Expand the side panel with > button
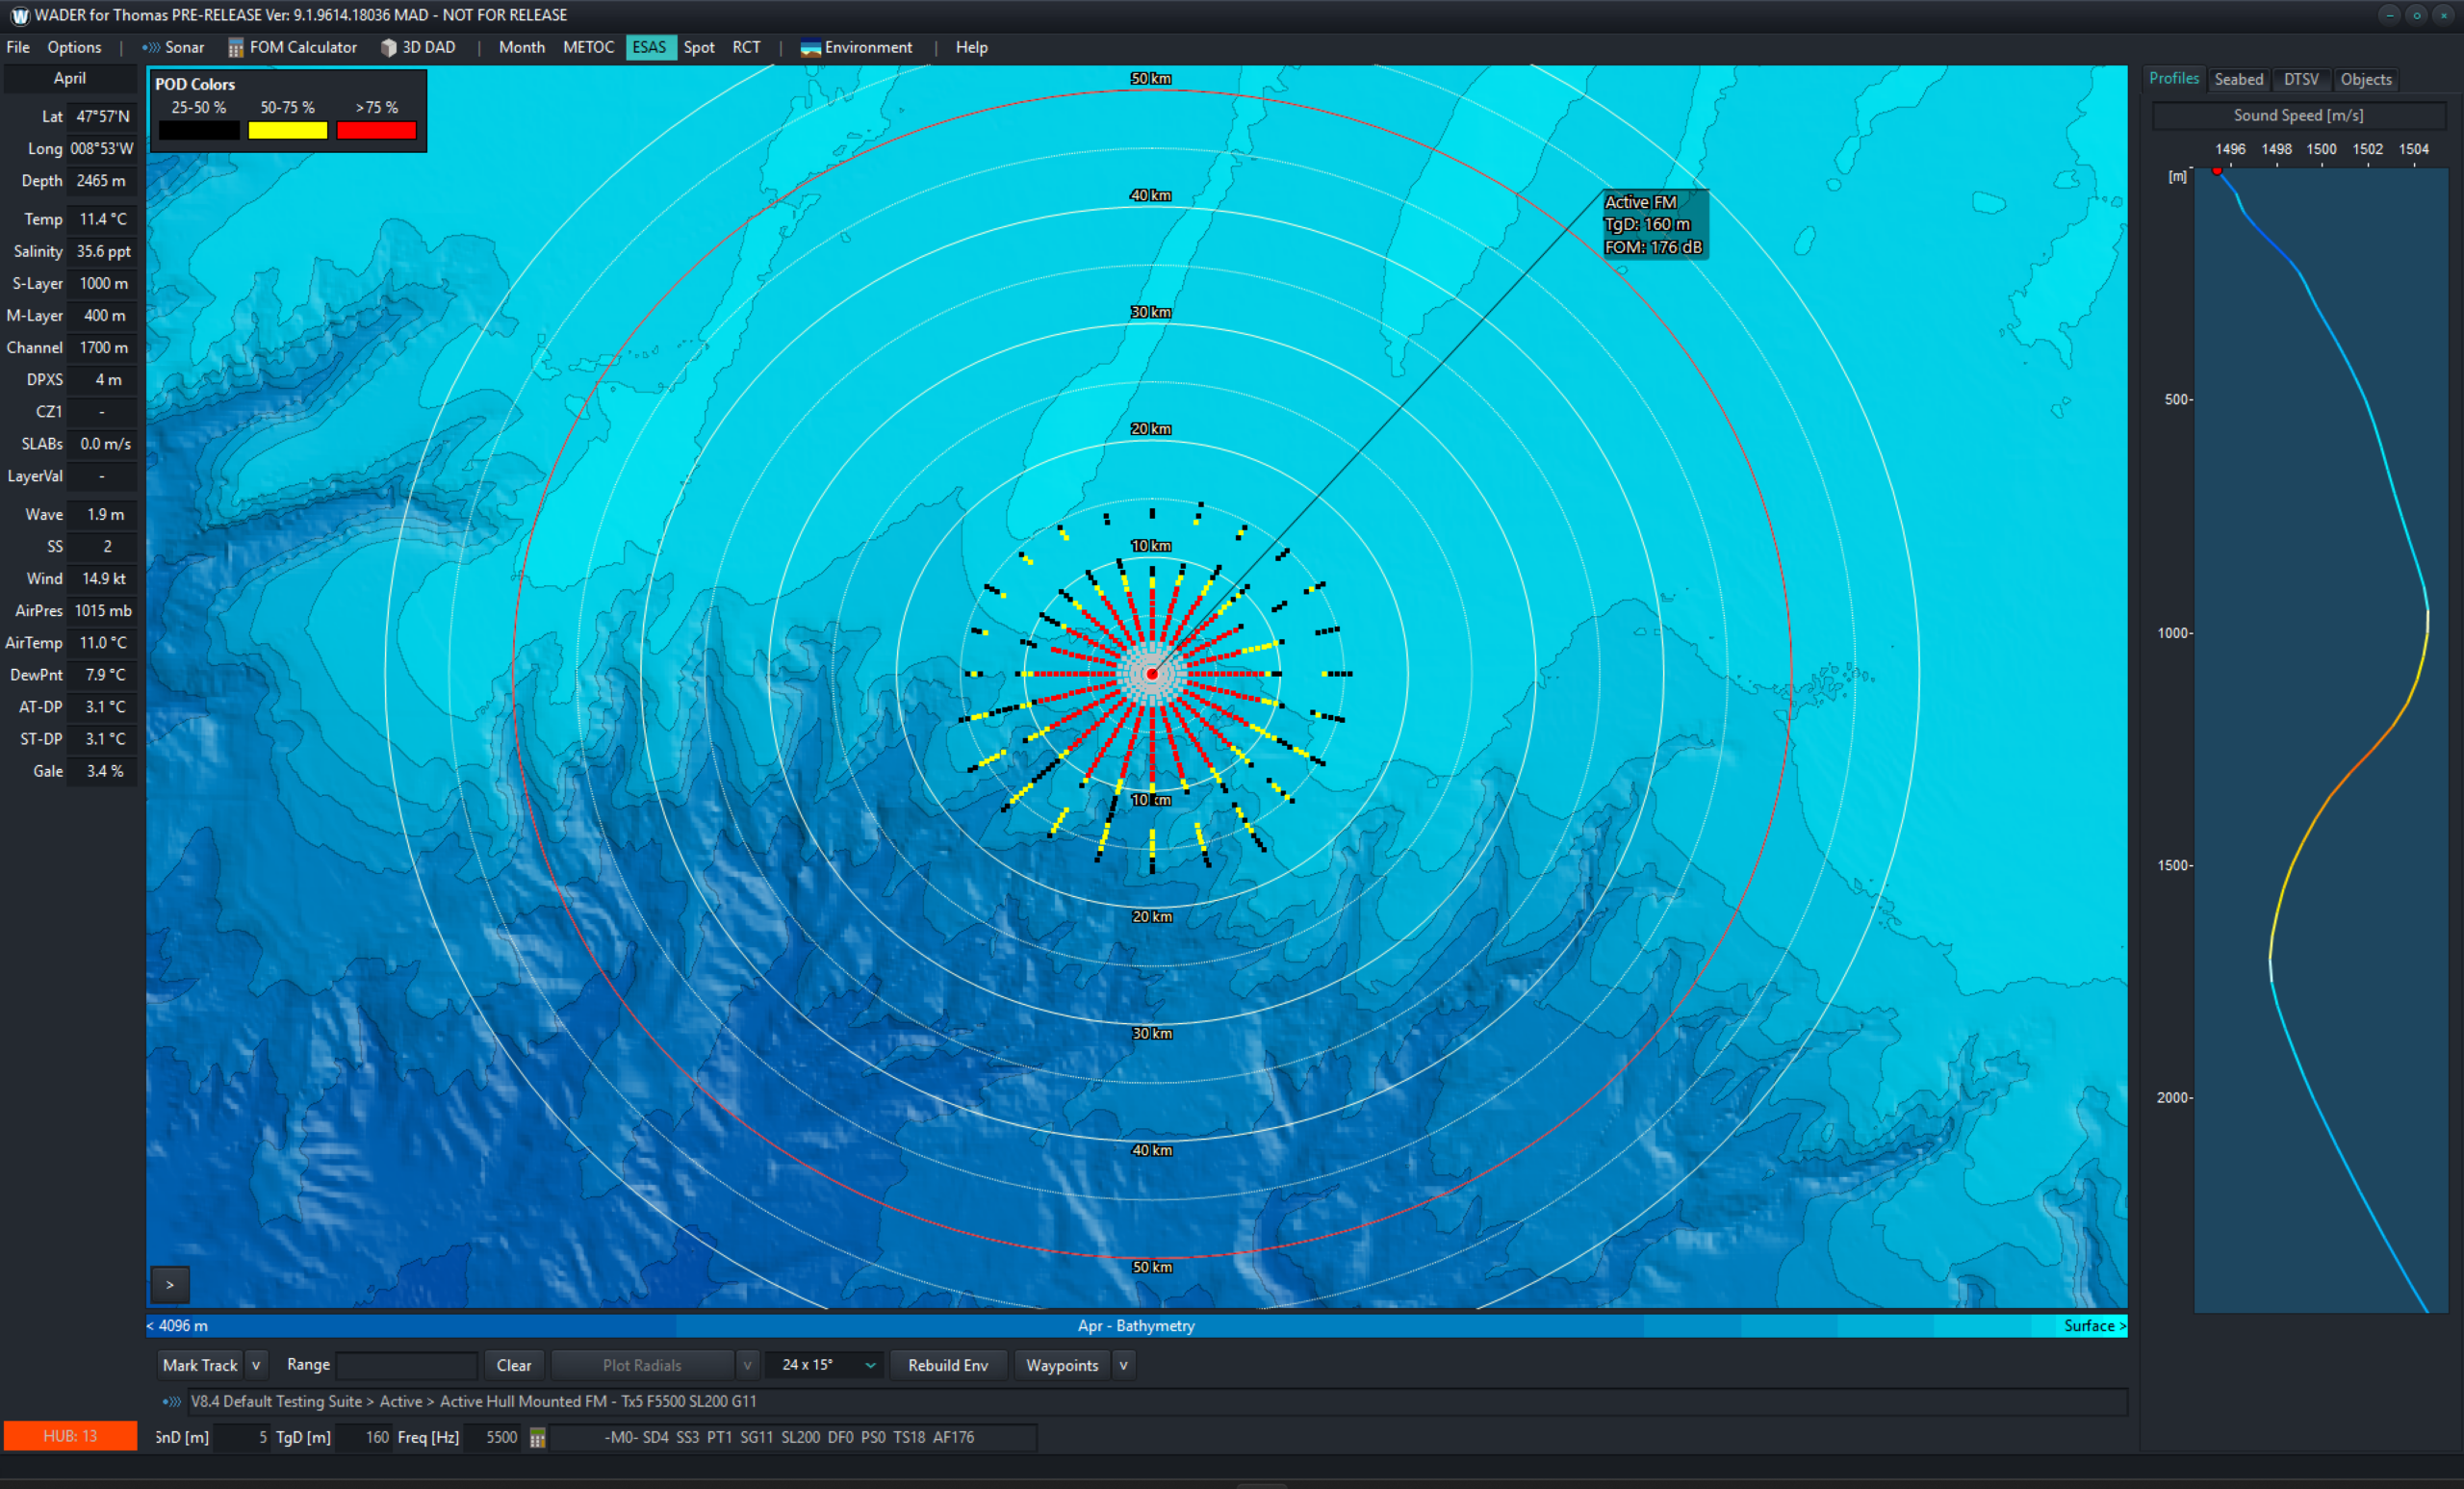2464x1489 pixels. 170,1285
